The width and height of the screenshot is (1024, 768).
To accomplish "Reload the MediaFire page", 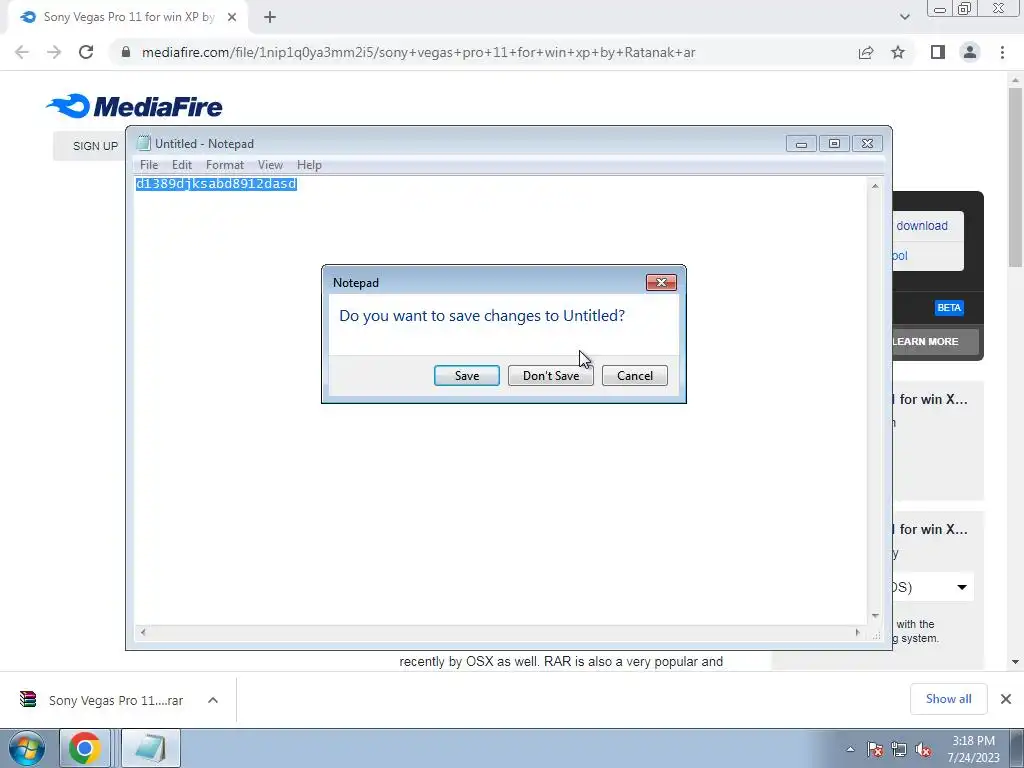I will [86, 52].
